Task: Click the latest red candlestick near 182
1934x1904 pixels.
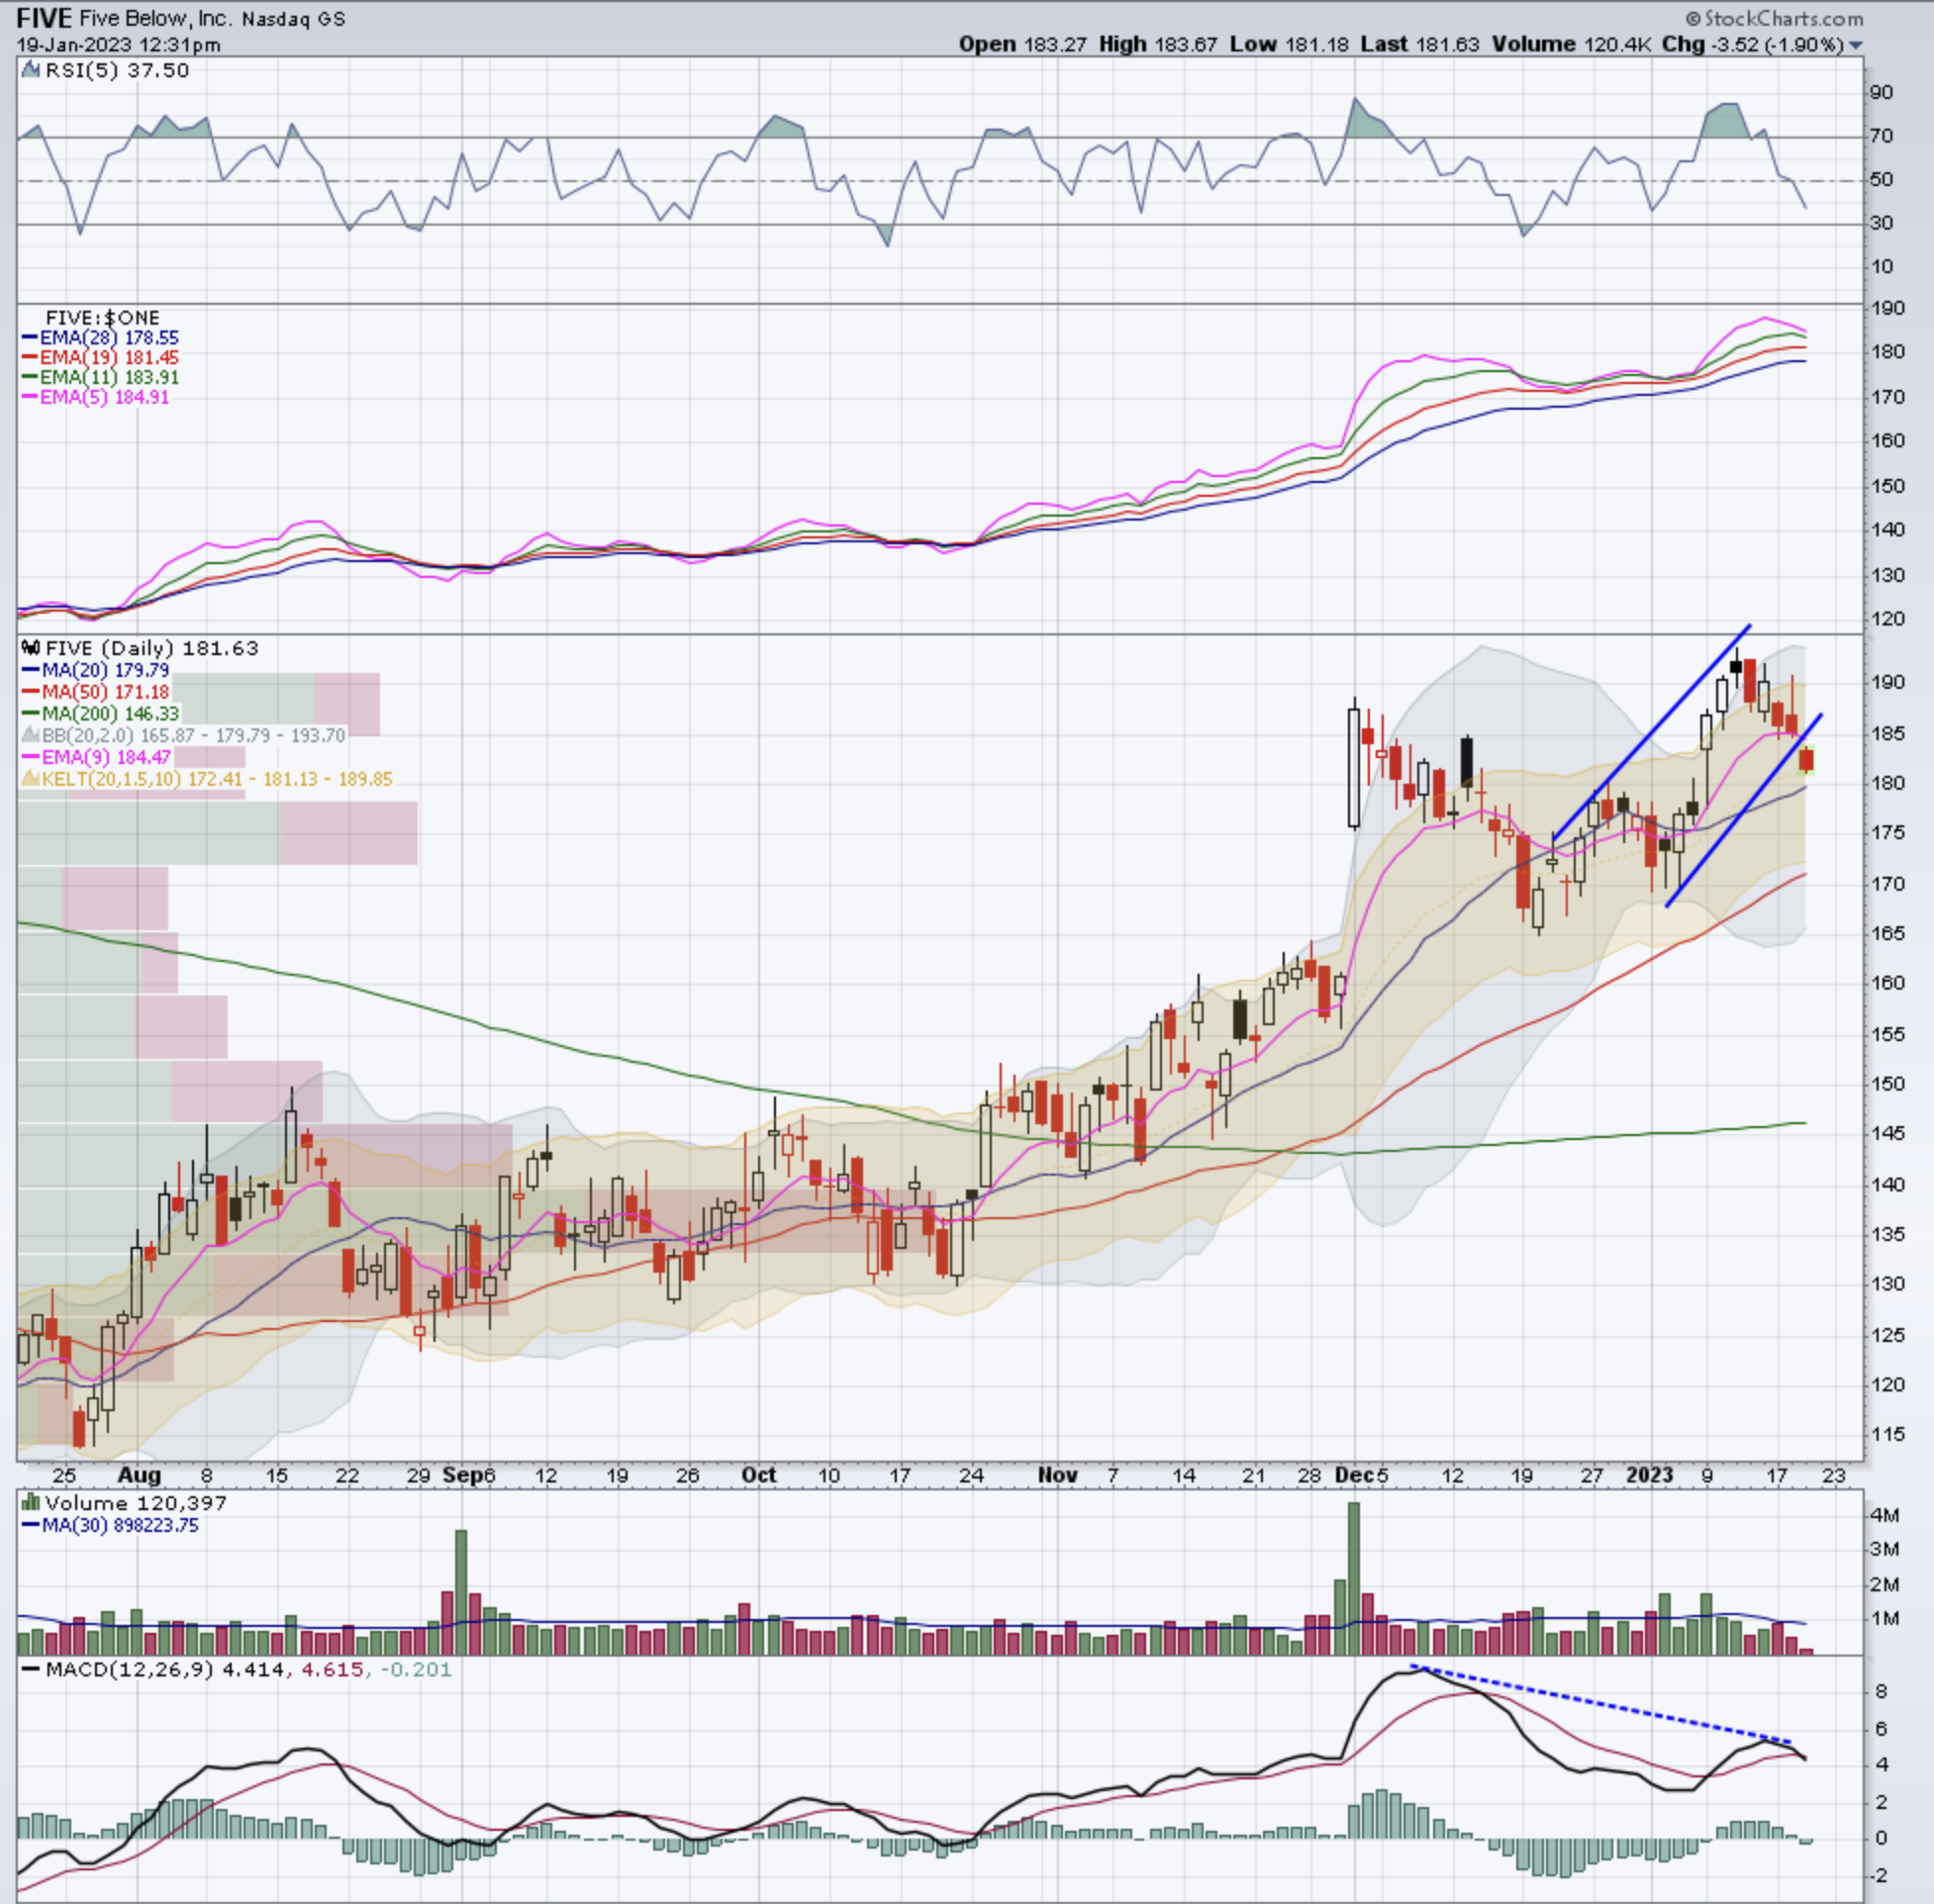Action: click(1806, 760)
